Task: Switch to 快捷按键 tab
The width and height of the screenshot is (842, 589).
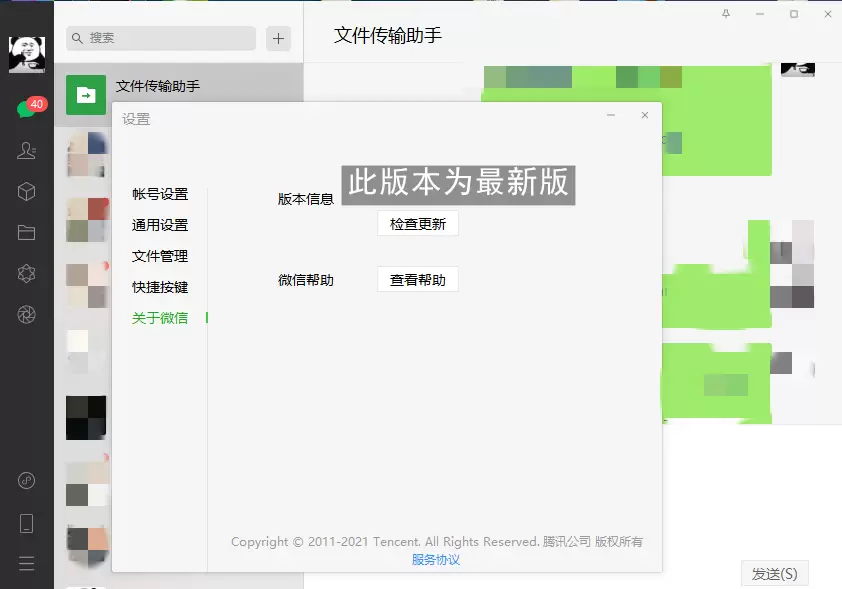Action: point(160,287)
